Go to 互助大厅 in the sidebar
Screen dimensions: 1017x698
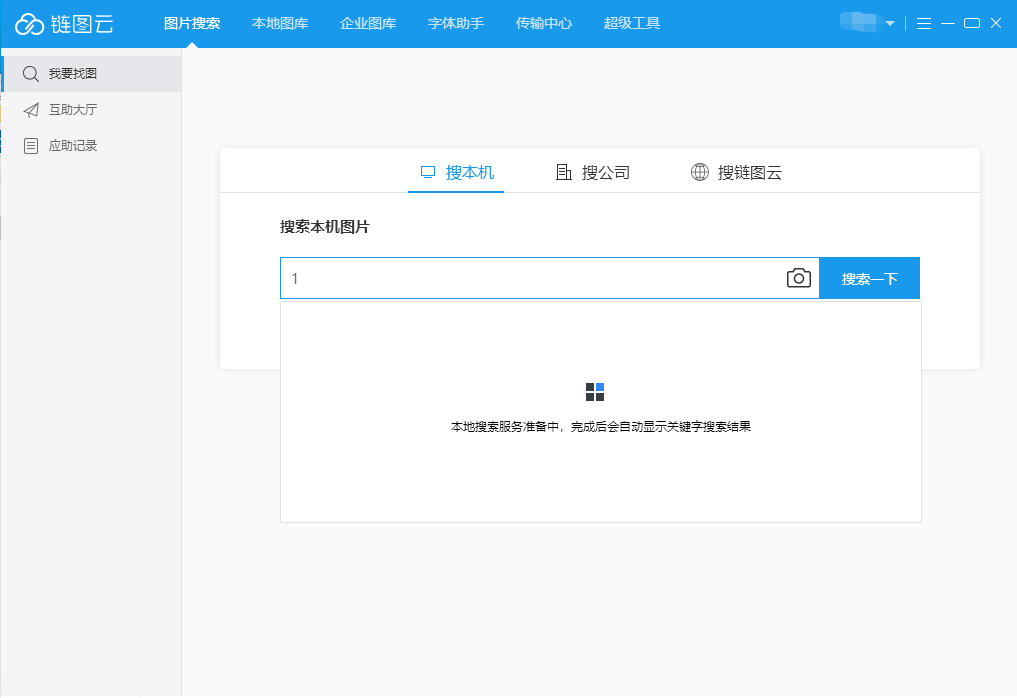coord(73,110)
